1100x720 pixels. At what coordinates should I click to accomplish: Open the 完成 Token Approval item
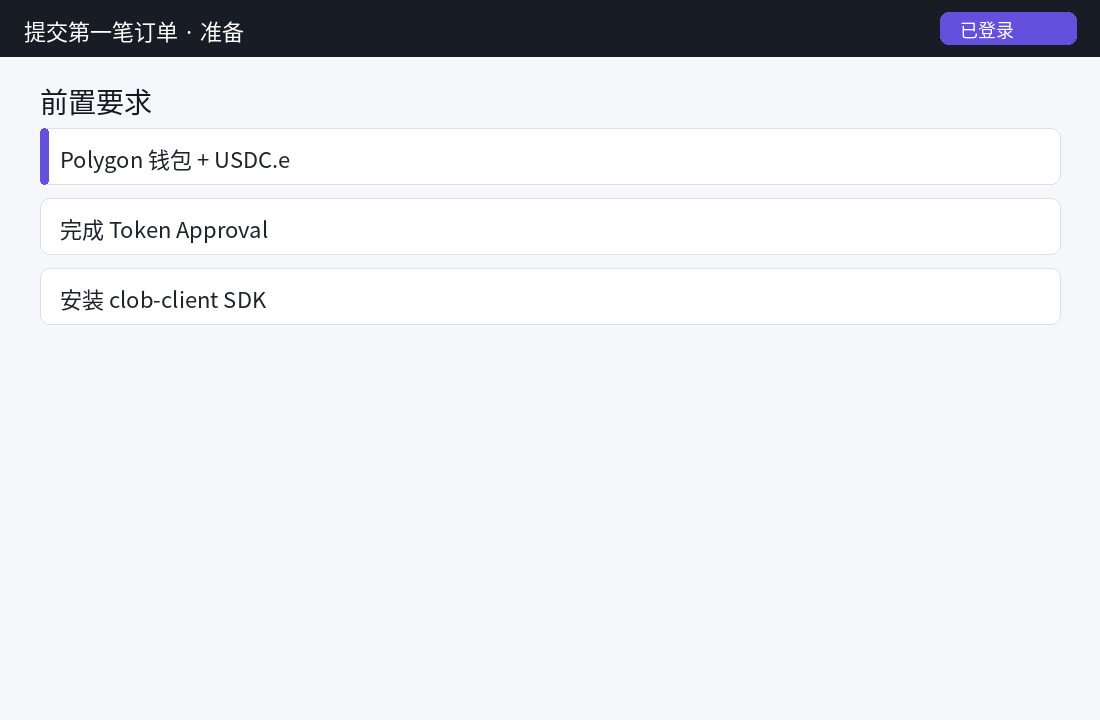(x=550, y=227)
